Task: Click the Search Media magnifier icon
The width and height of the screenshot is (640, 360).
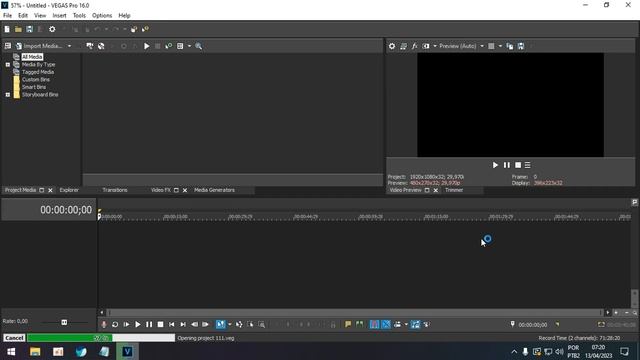Action: (199, 46)
